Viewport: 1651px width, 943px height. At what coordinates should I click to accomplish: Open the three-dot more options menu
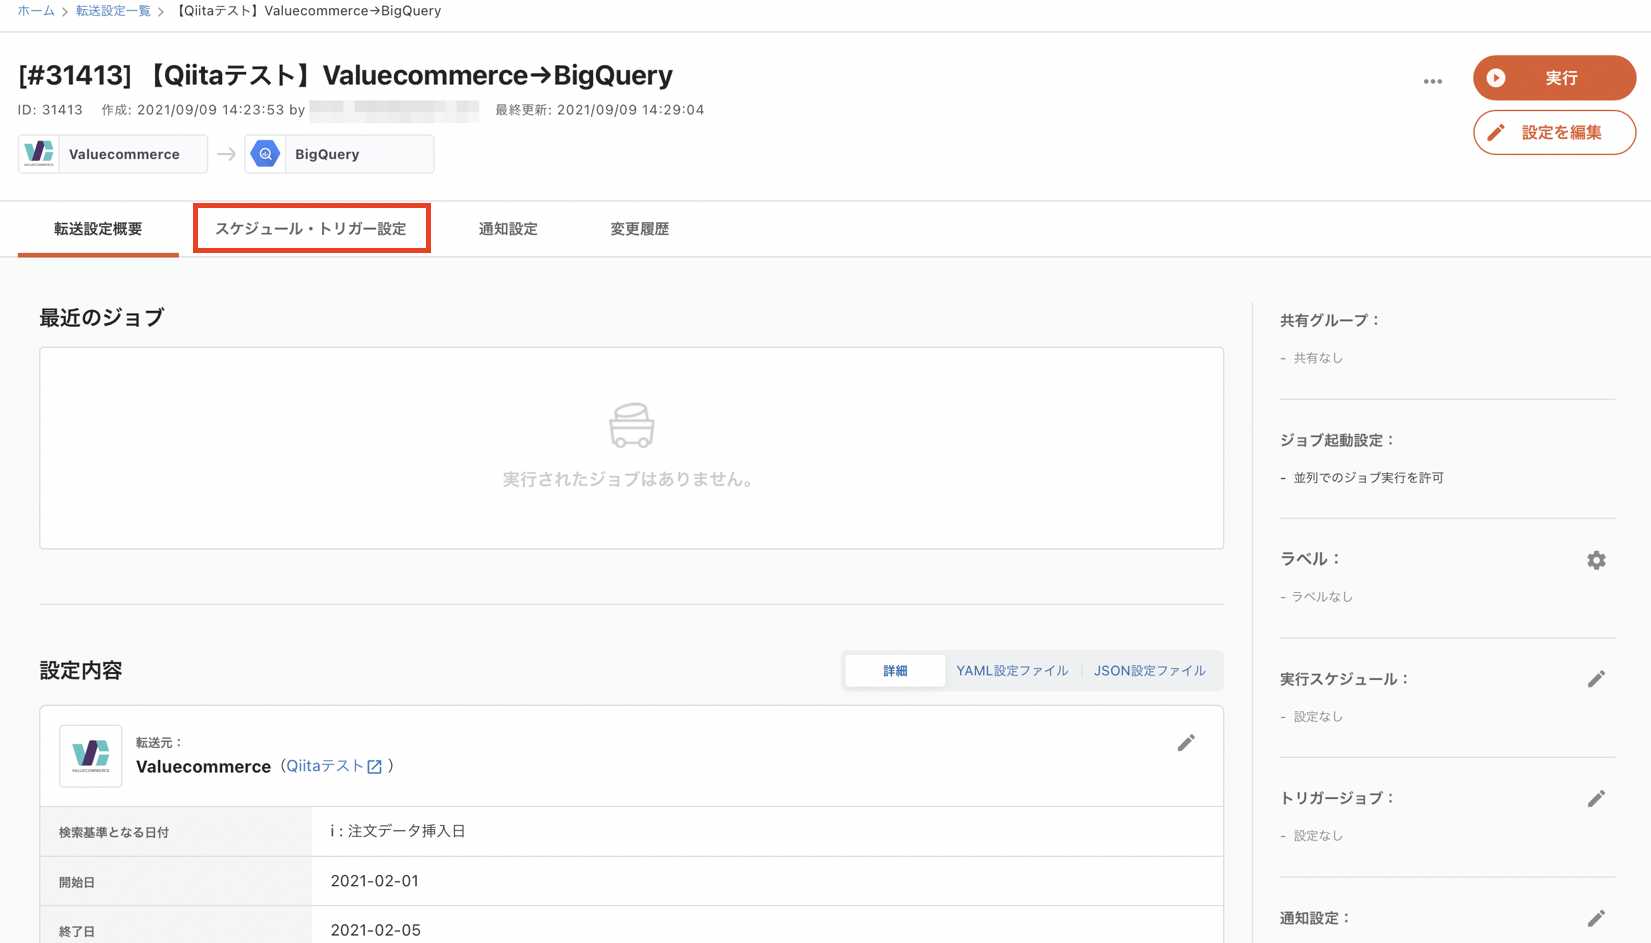1433,81
